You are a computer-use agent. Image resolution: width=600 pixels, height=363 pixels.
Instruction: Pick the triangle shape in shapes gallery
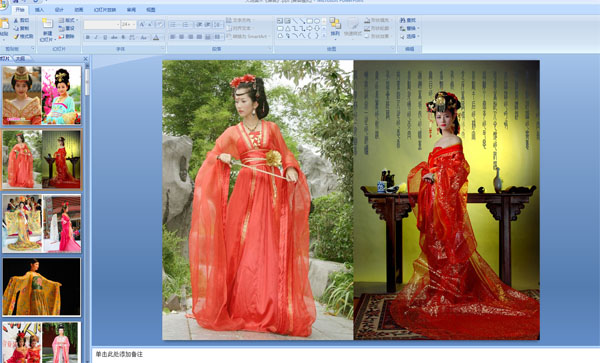pos(287,28)
